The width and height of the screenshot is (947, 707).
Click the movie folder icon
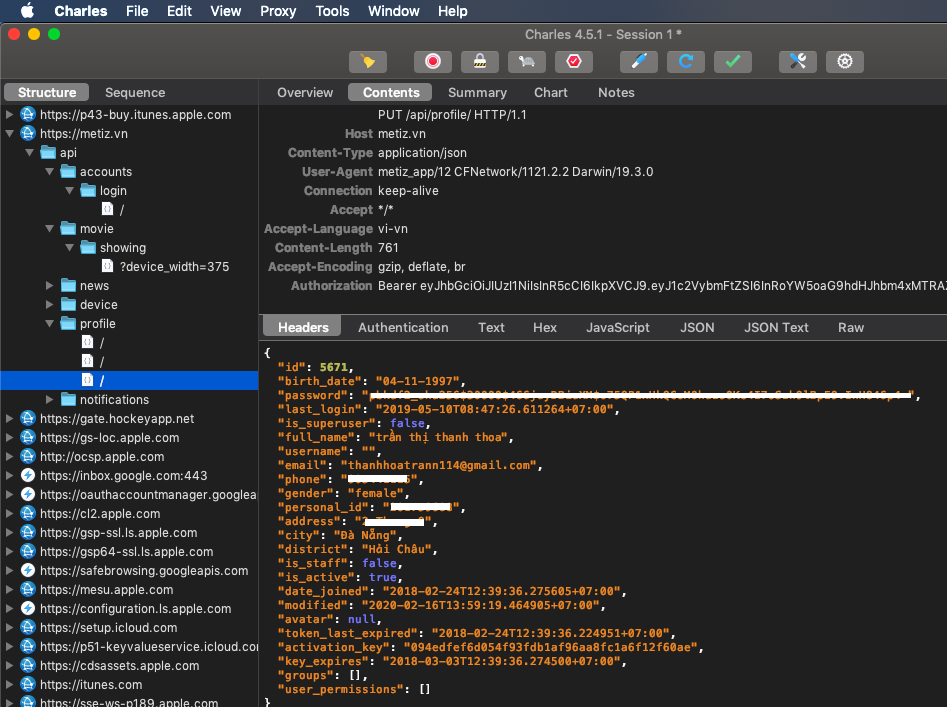point(68,228)
